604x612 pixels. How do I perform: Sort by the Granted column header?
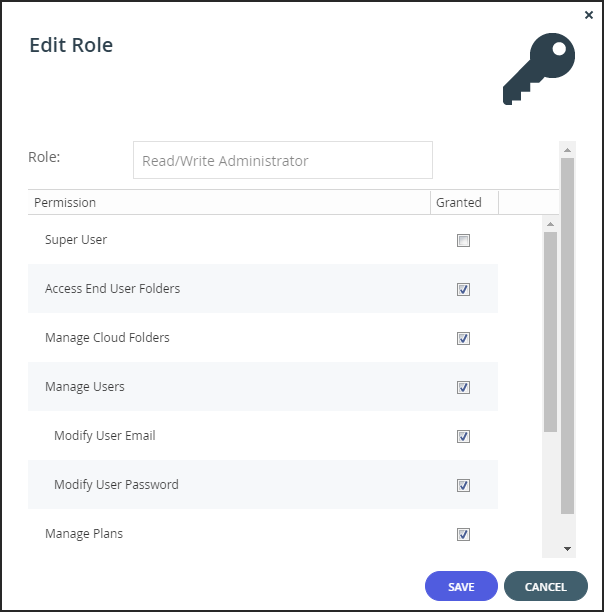(x=464, y=203)
